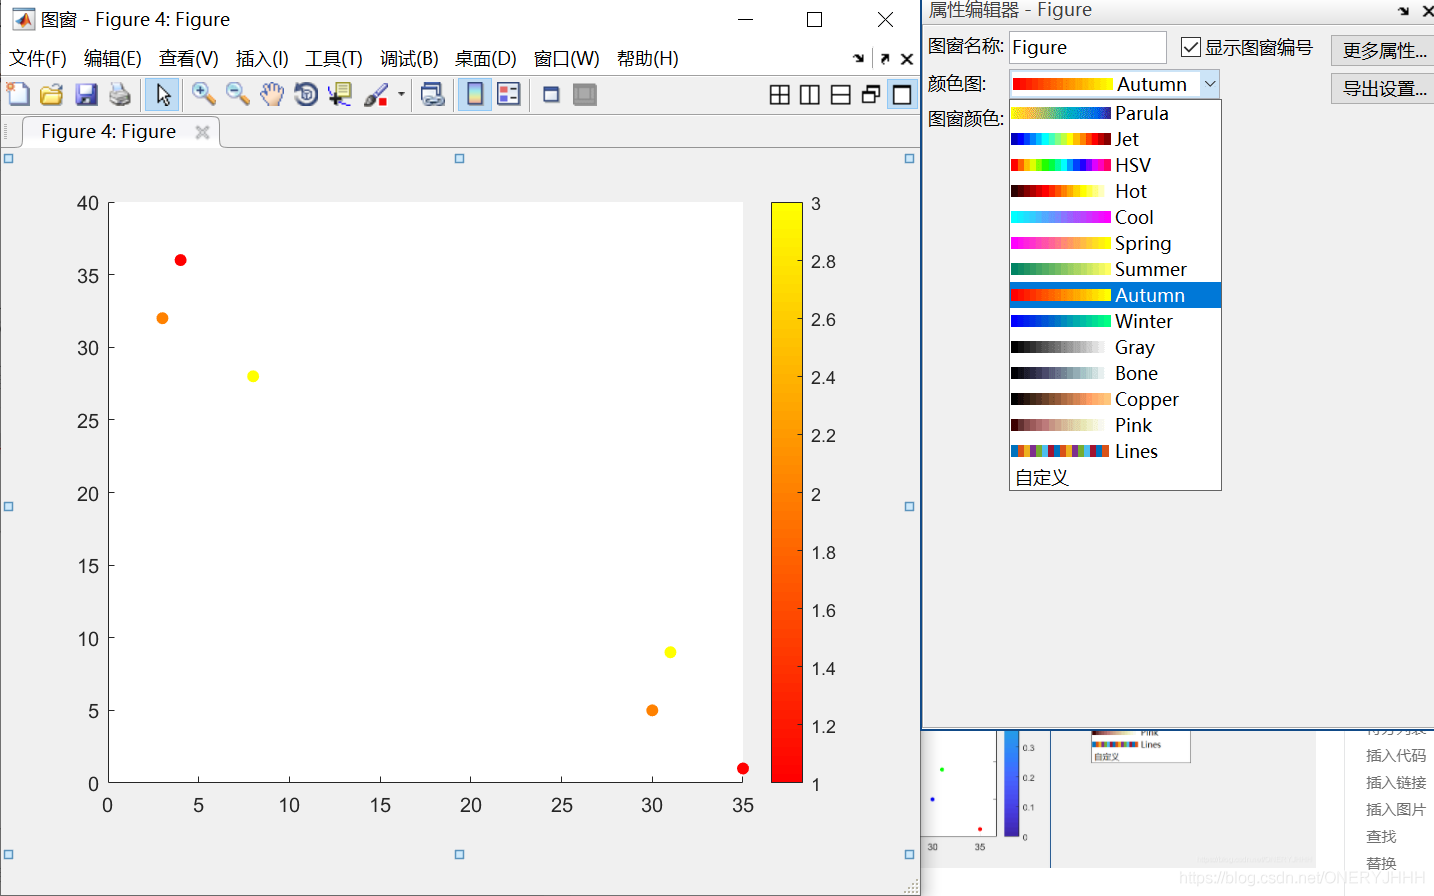The height and width of the screenshot is (896, 1434).
Task: Open the 帮助(H) menu
Action: pyautogui.click(x=648, y=59)
